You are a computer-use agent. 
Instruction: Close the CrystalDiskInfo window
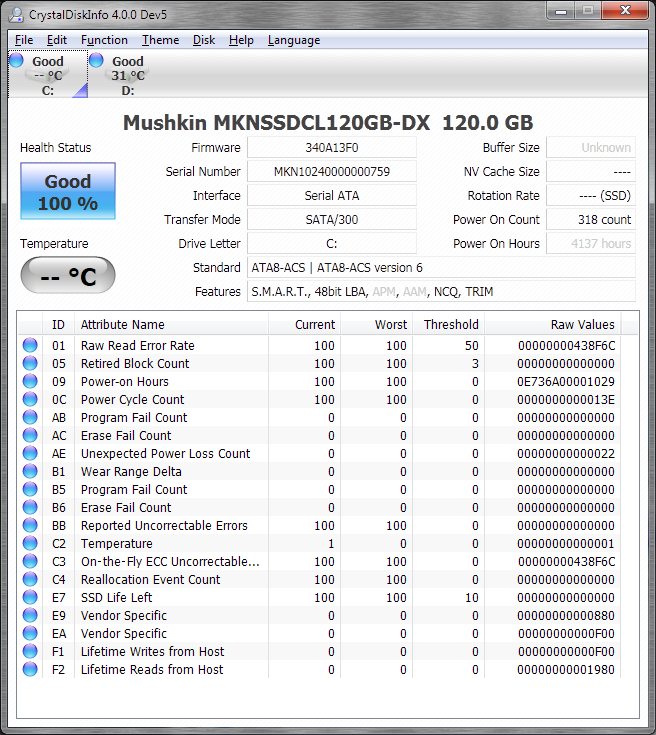[x=625, y=10]
